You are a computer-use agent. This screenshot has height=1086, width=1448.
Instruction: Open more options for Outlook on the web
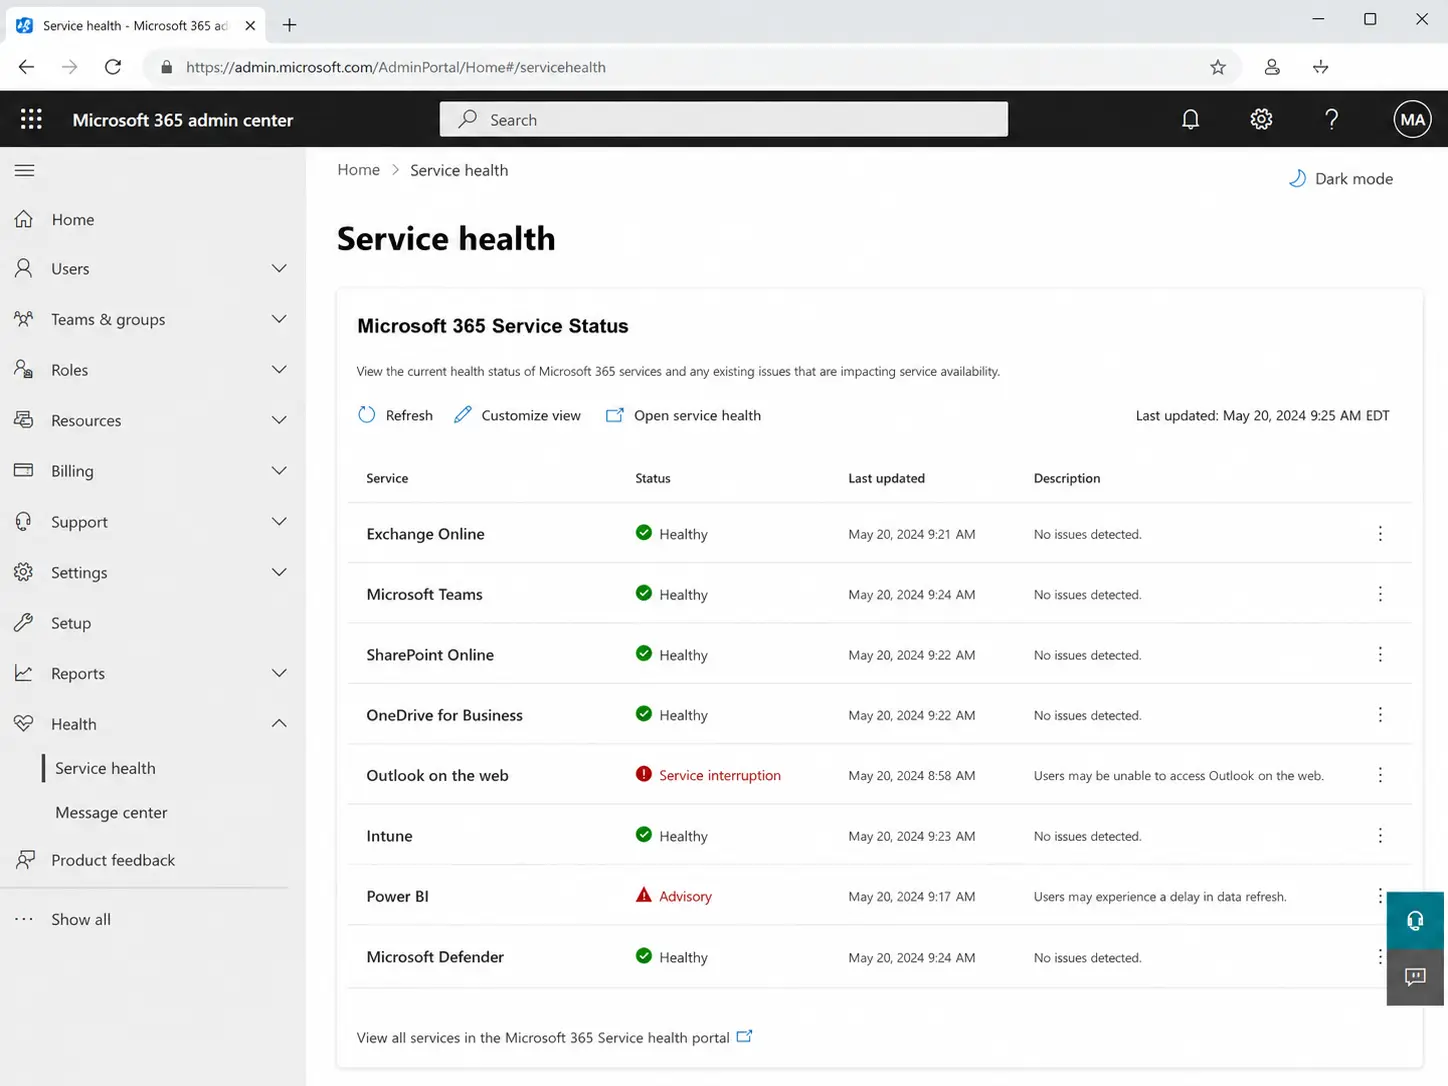1380,775
